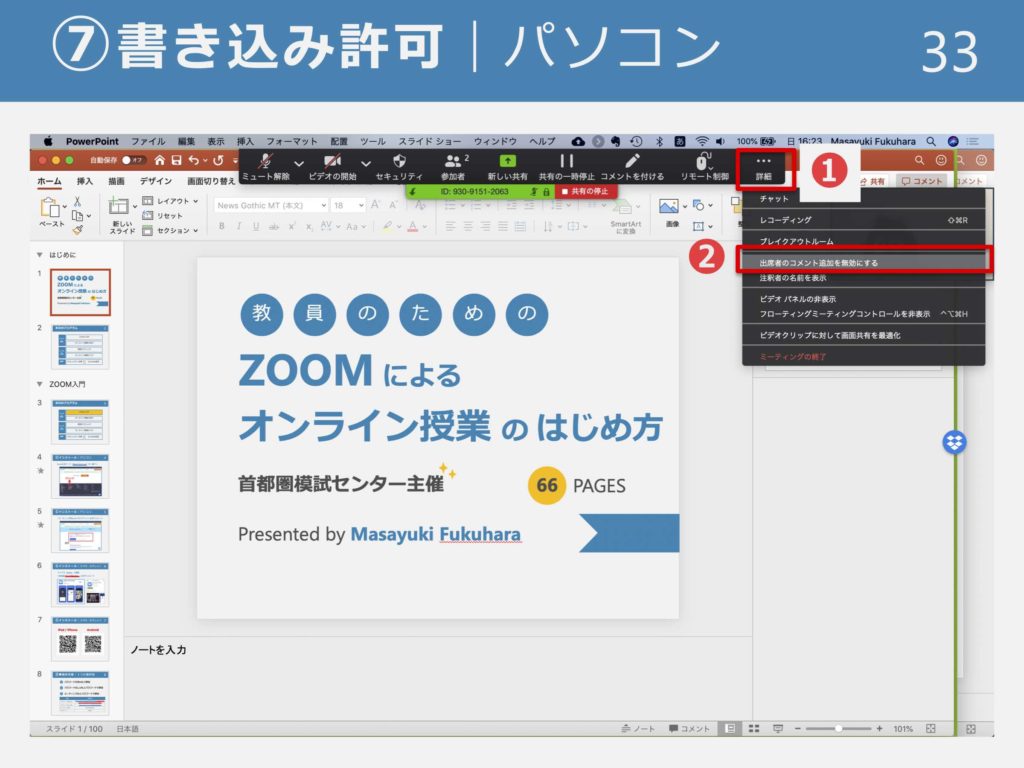The height and width of the screenshot is (768, 1024).
Task: Select レコーディング in the Zoom menu
Action: coord(863,220)
